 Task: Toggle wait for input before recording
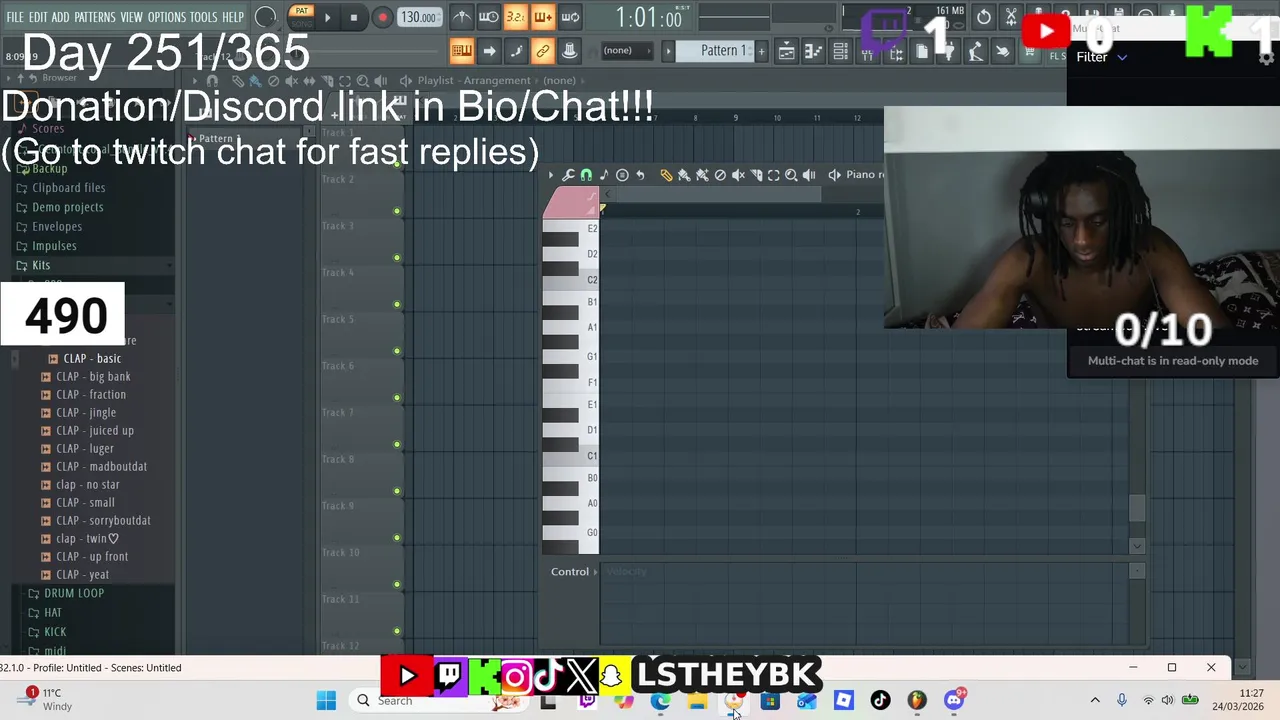pos(489,17)
